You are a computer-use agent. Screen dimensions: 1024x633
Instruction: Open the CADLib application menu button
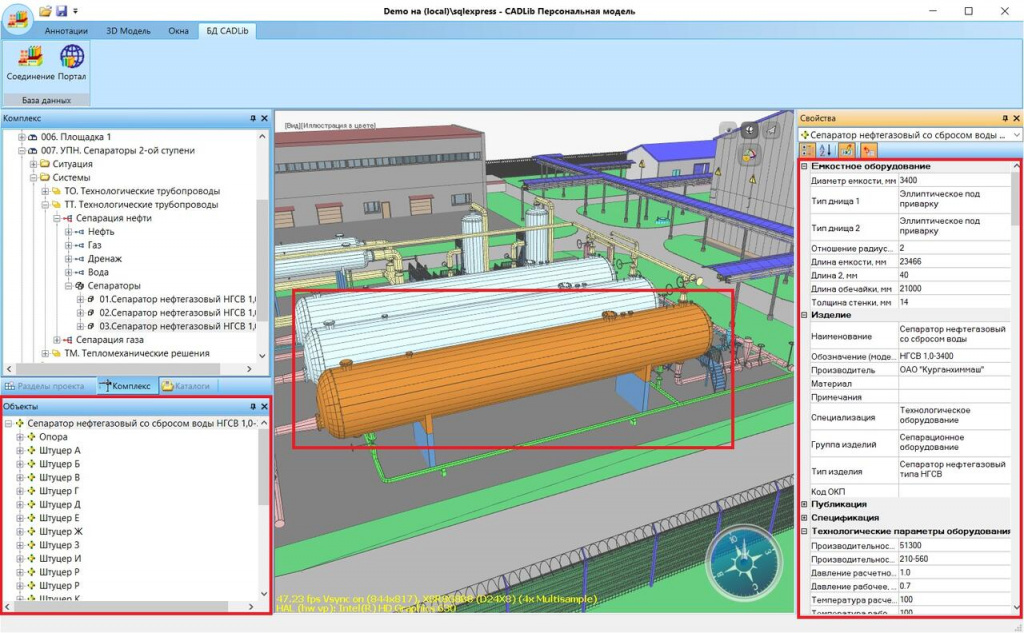click(18, 18)
